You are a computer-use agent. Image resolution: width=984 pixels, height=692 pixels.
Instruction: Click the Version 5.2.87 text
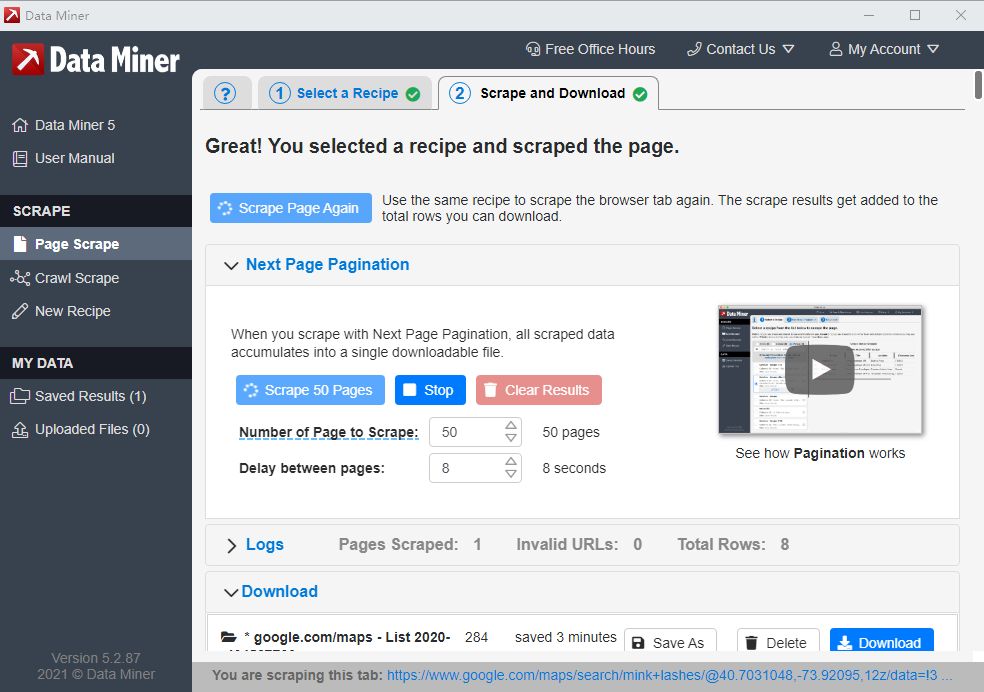96,658
